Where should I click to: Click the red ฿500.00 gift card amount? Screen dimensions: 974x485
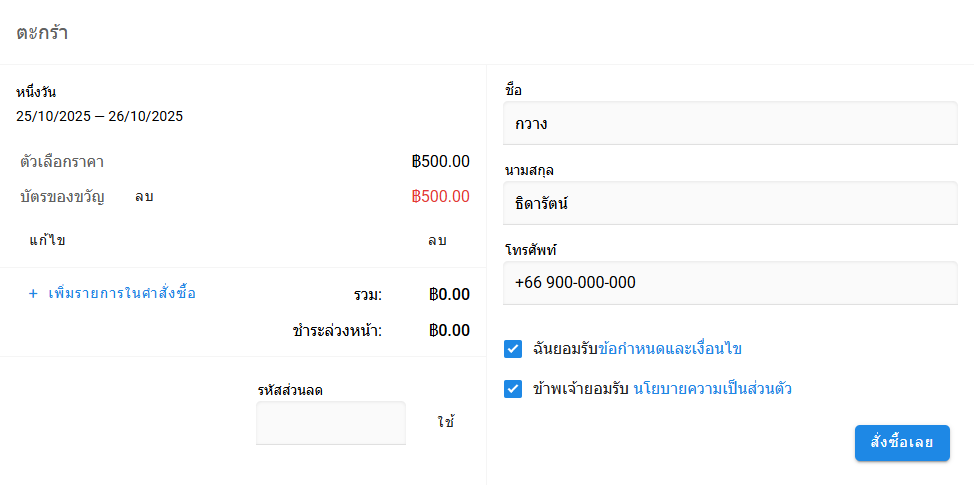pos(440,197)
